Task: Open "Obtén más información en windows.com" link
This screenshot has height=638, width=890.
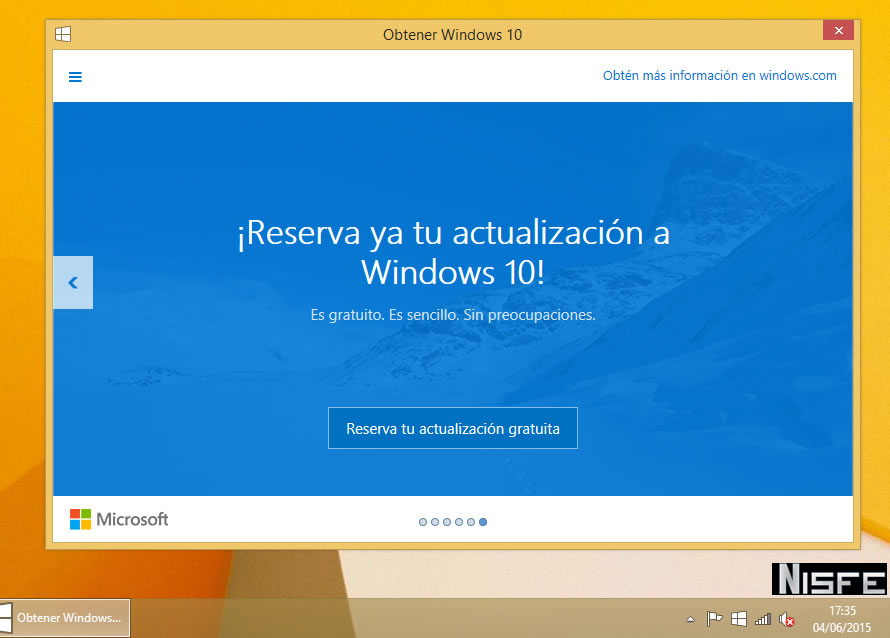Action: [719, 76]
